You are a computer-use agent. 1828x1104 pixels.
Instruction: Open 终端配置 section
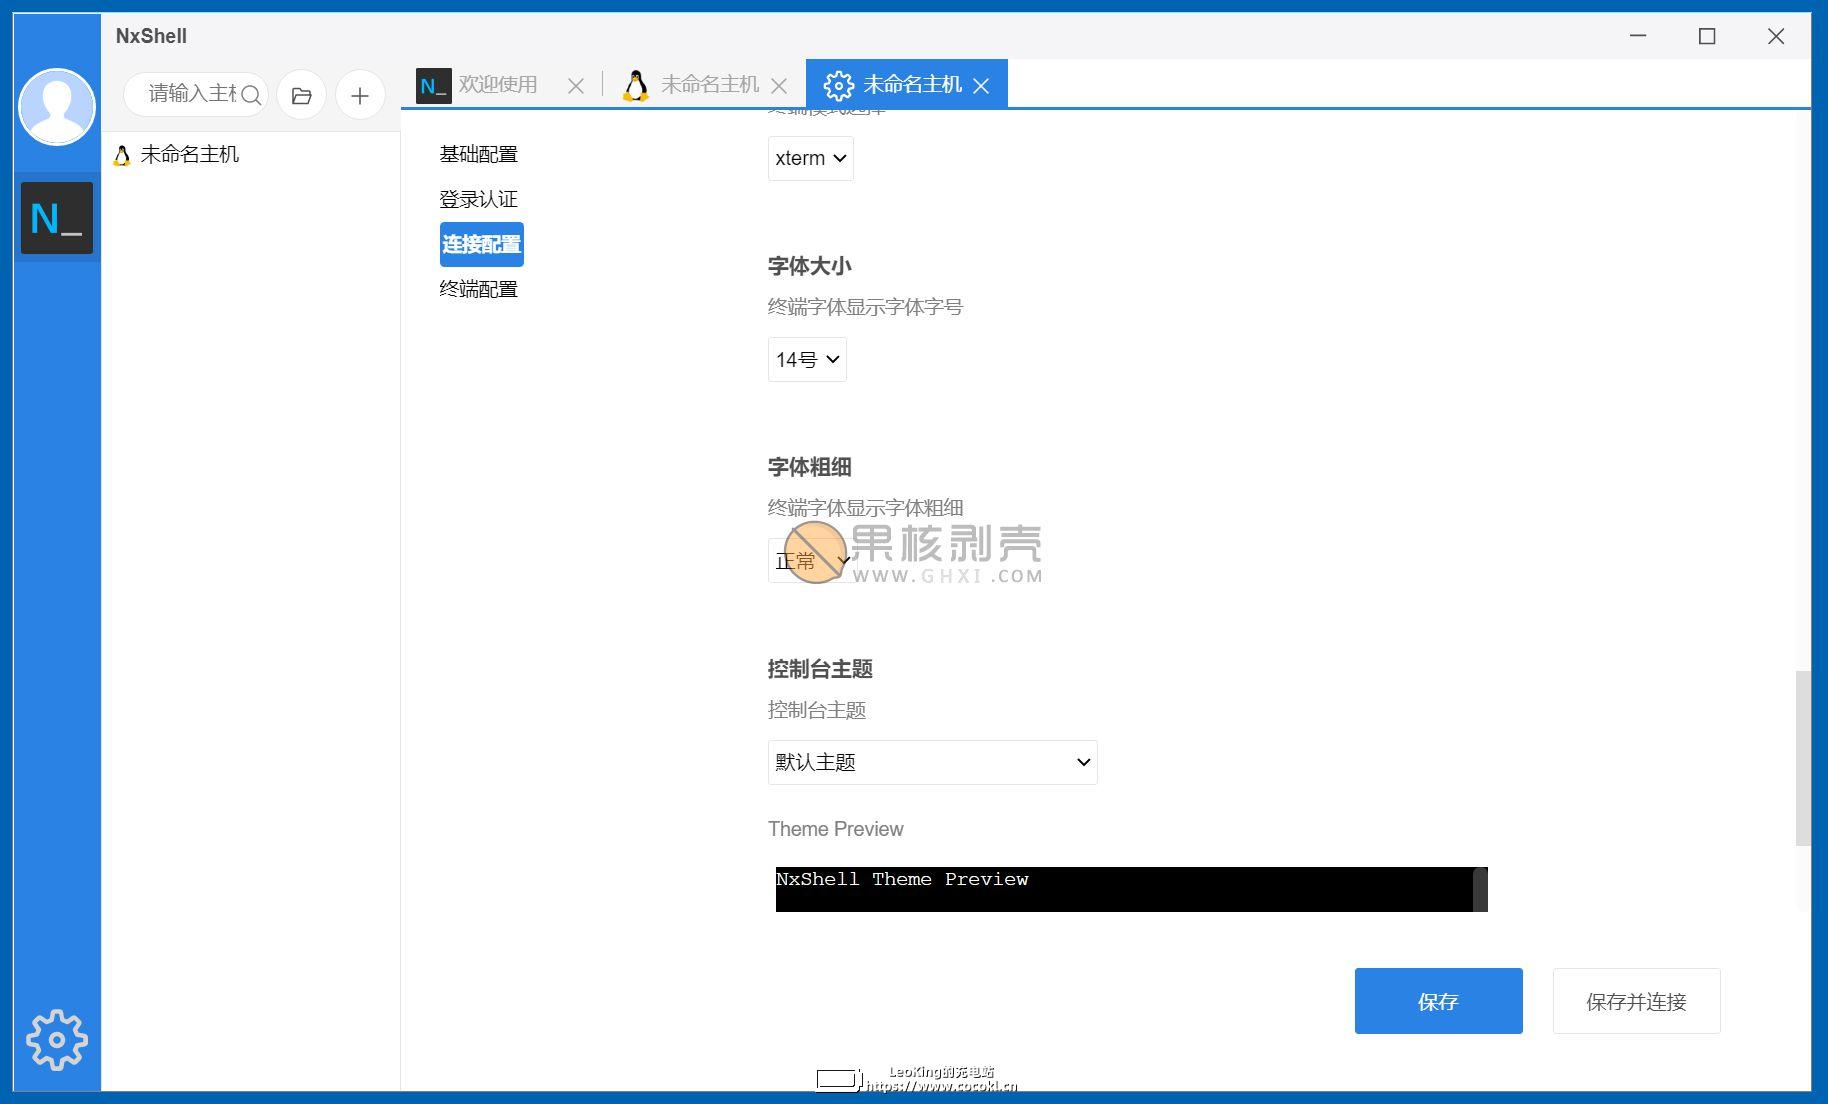[x=479, y=289]
